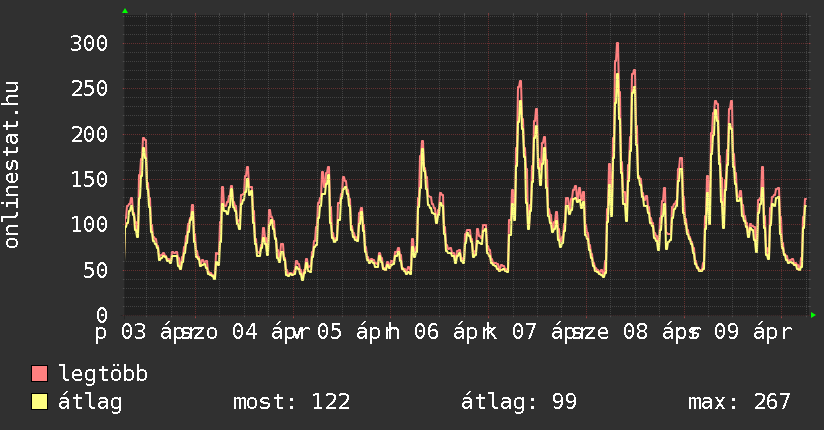The image size is (824, 430).
Task: Click the red legtöbb legend swatch
Action: [40, 375]
